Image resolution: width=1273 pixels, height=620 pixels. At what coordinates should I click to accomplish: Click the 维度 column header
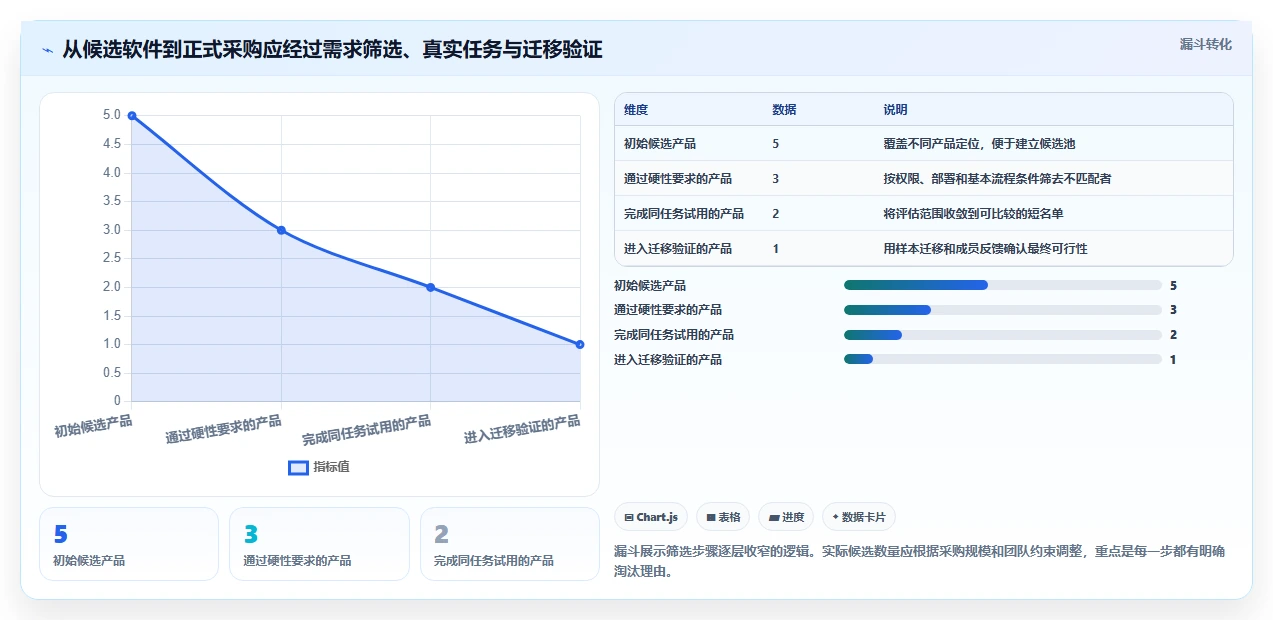(x=636, y=110)
